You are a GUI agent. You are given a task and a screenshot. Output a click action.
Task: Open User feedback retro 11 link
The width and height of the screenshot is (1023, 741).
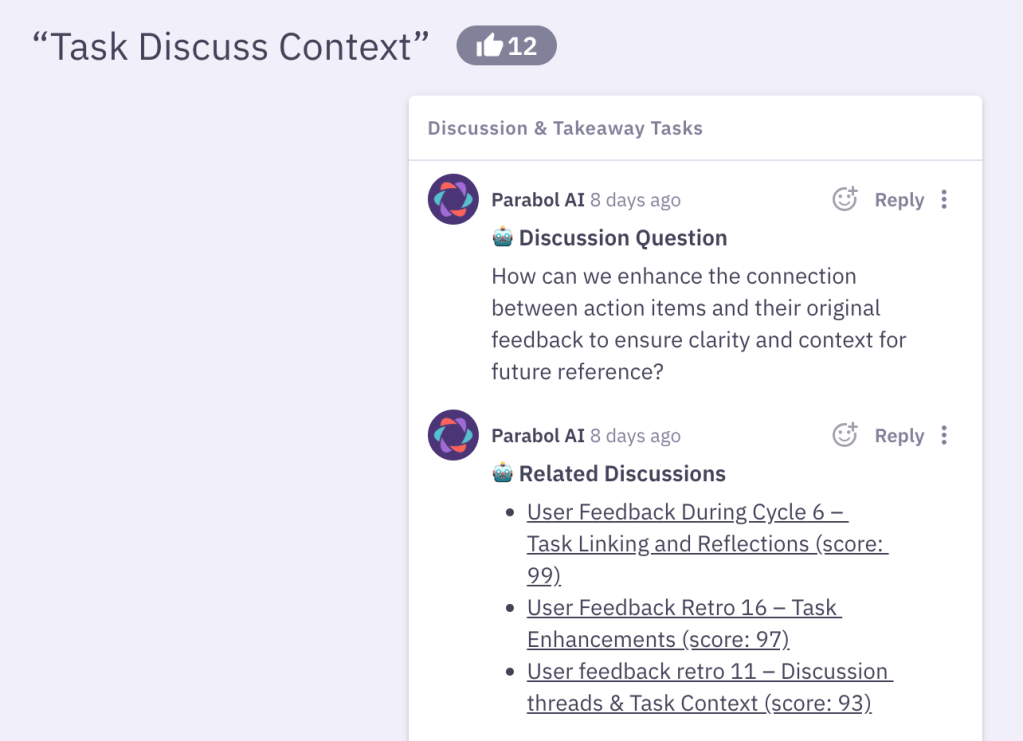coord(710,687)
